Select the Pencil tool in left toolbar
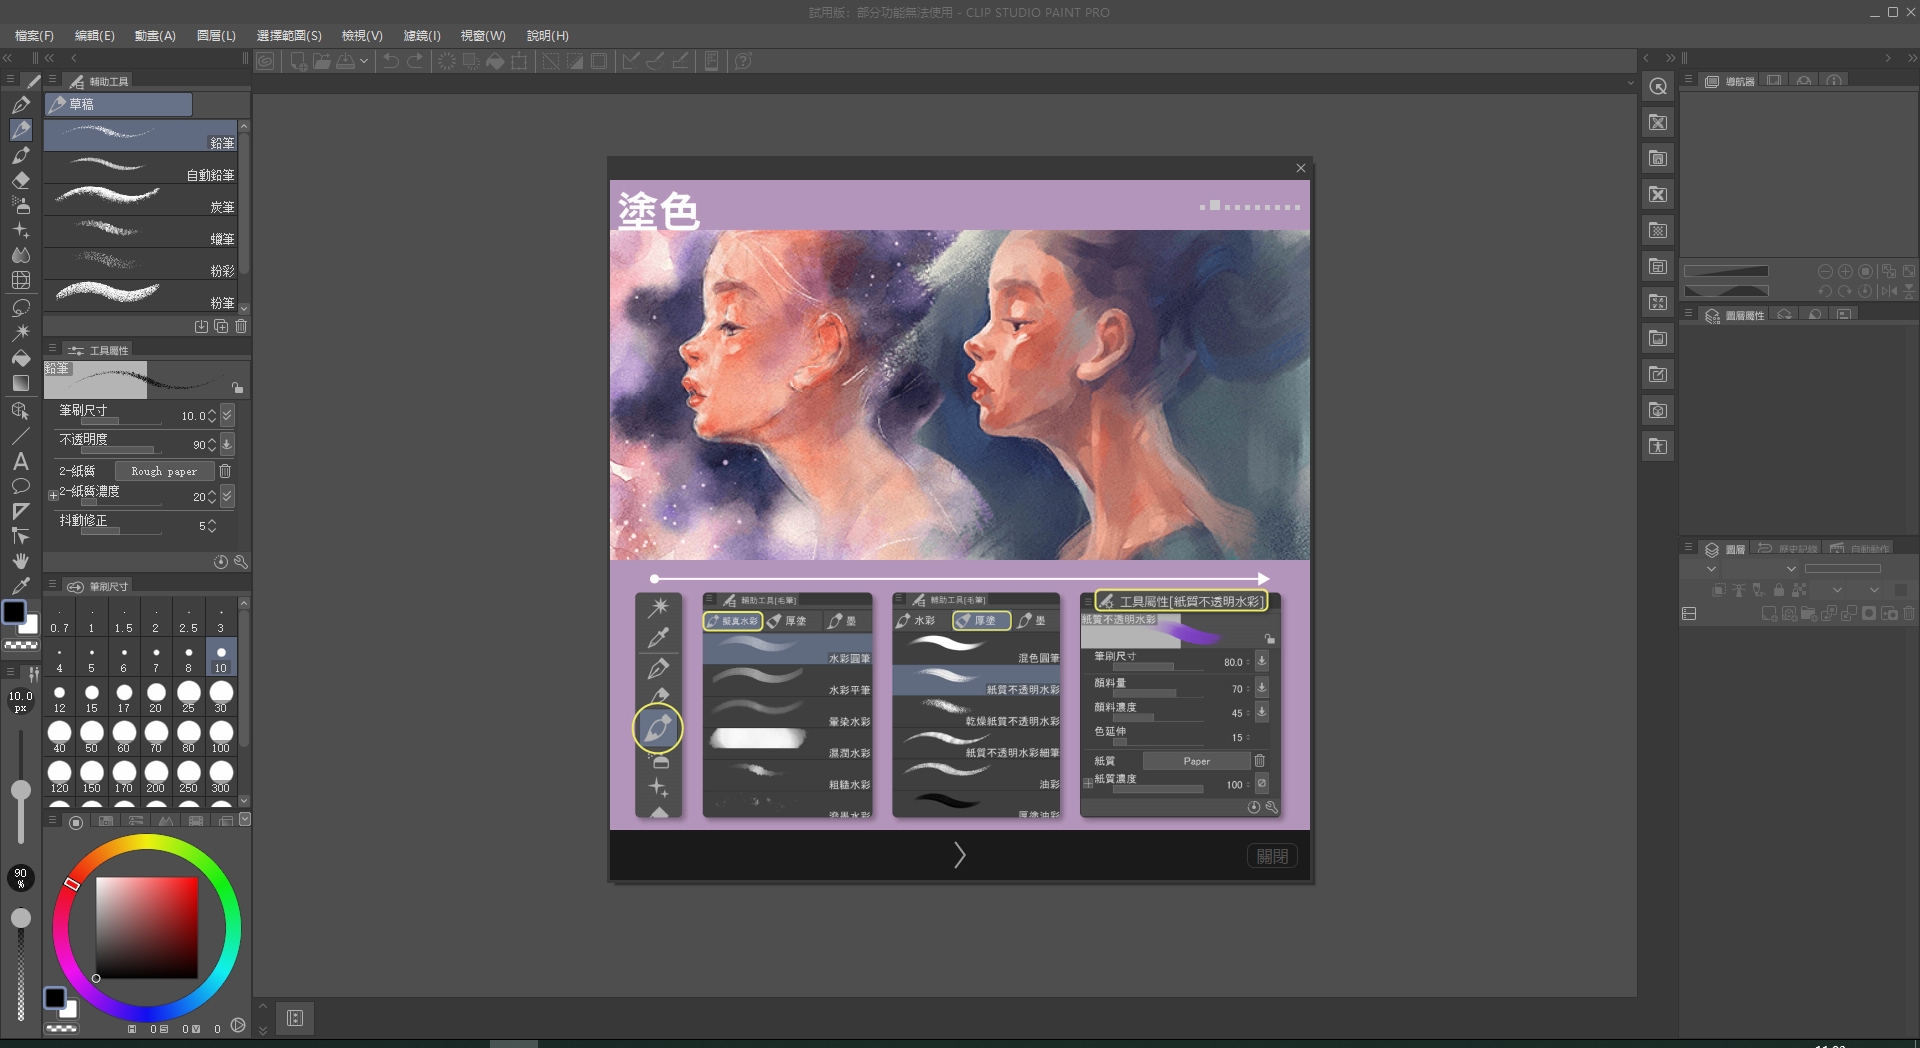This screenshot has height=1048, width=1920. click(21, 130)
